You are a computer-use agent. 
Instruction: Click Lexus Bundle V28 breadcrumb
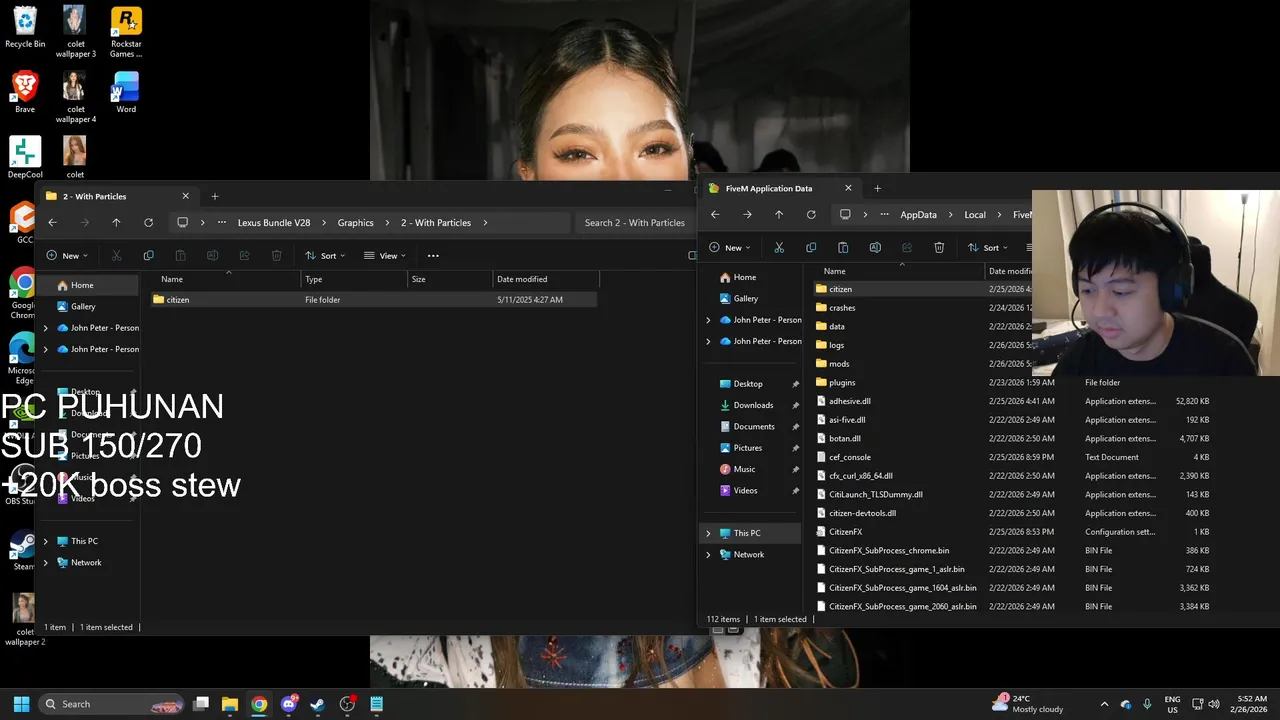tap(274, 223)
